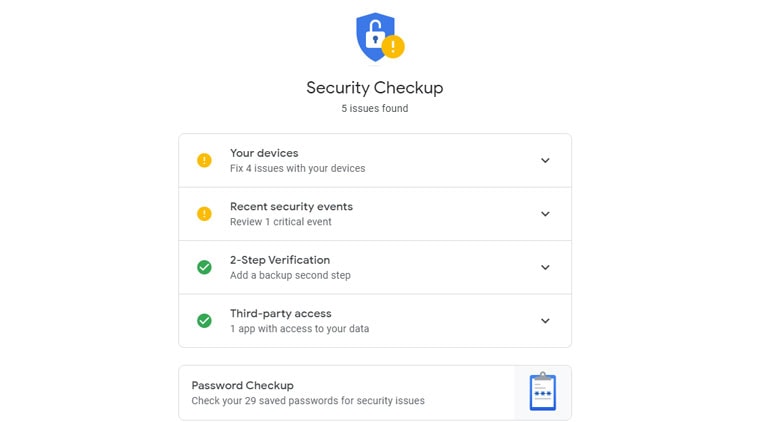This screenshot has height=422, width=759.
Task: Expand the Your devices section chevron
Action: (545, 160)
